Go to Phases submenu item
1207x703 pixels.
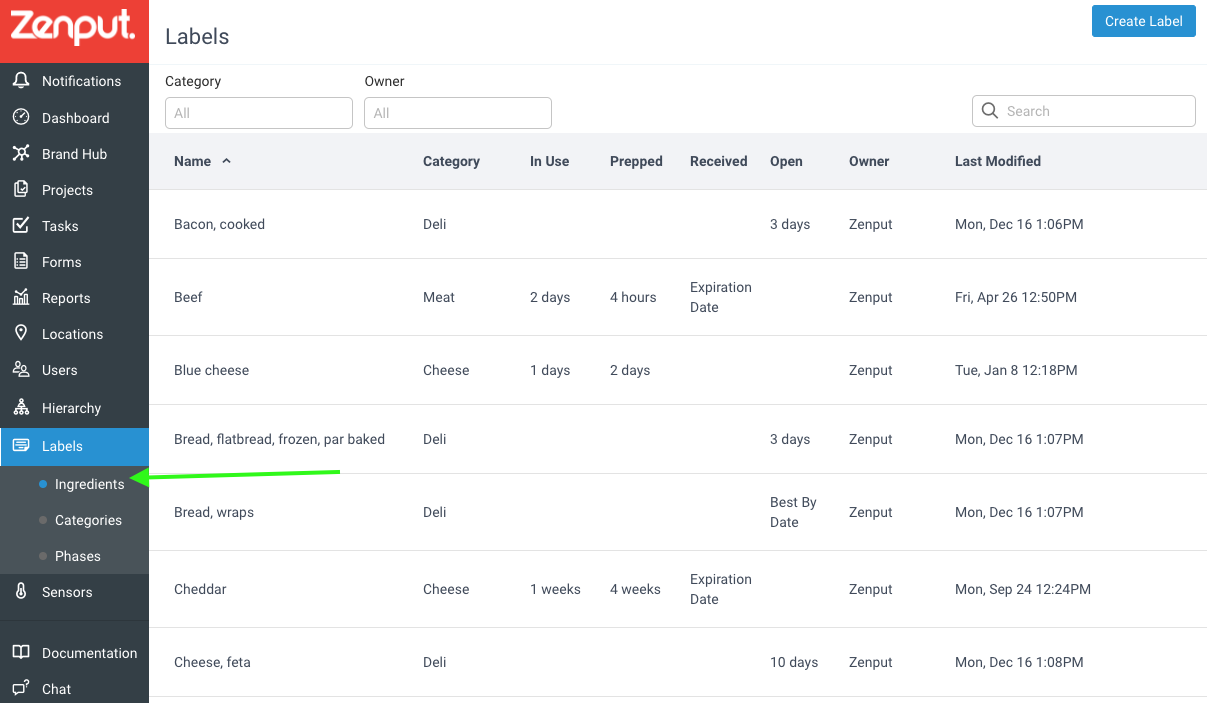[x=78, y=556]
